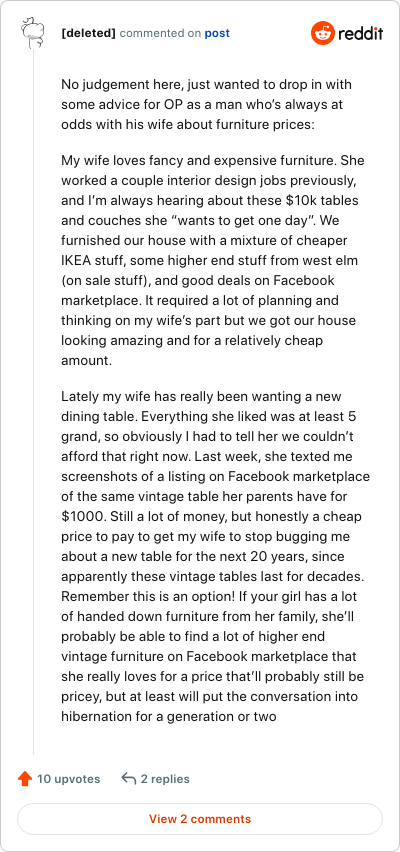Open View 2 comments button
Image resolution: width=400 pixels, height=852 pixels.
click(x=200, y=819)
